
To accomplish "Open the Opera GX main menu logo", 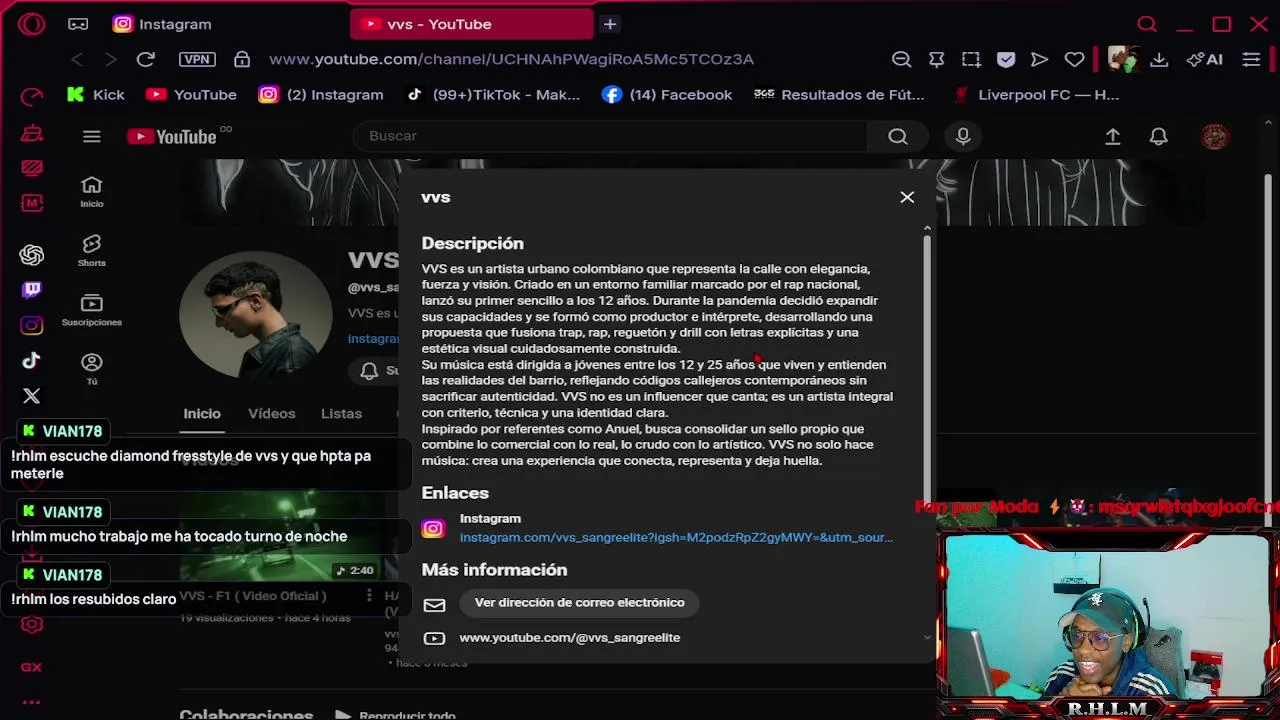I will tap(31, 24).
